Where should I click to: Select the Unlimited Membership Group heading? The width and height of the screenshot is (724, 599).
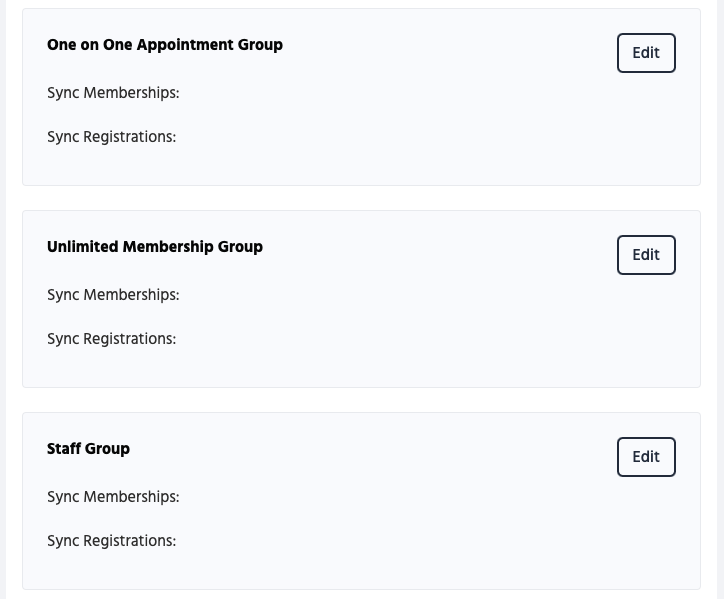tap(155, 247)
